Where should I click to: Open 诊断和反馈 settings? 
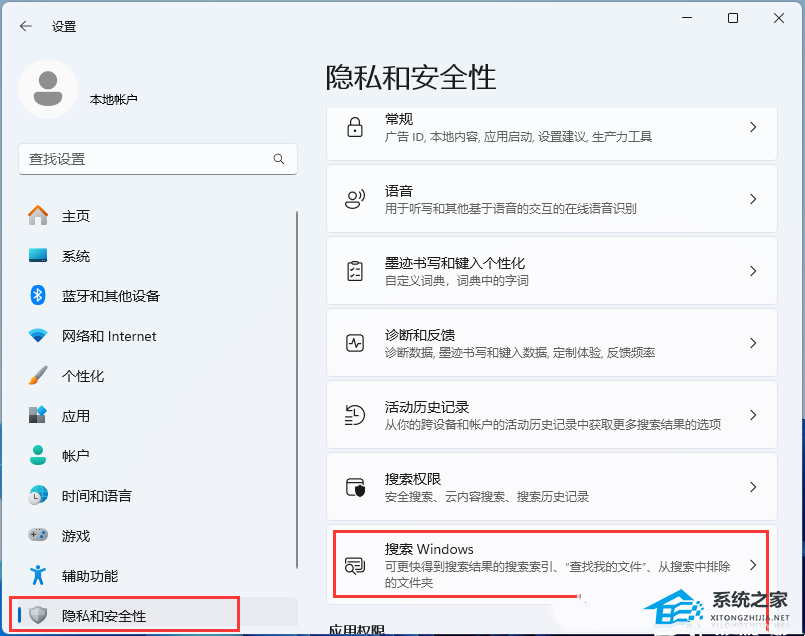pyautogui.click(x=551, y=342)
